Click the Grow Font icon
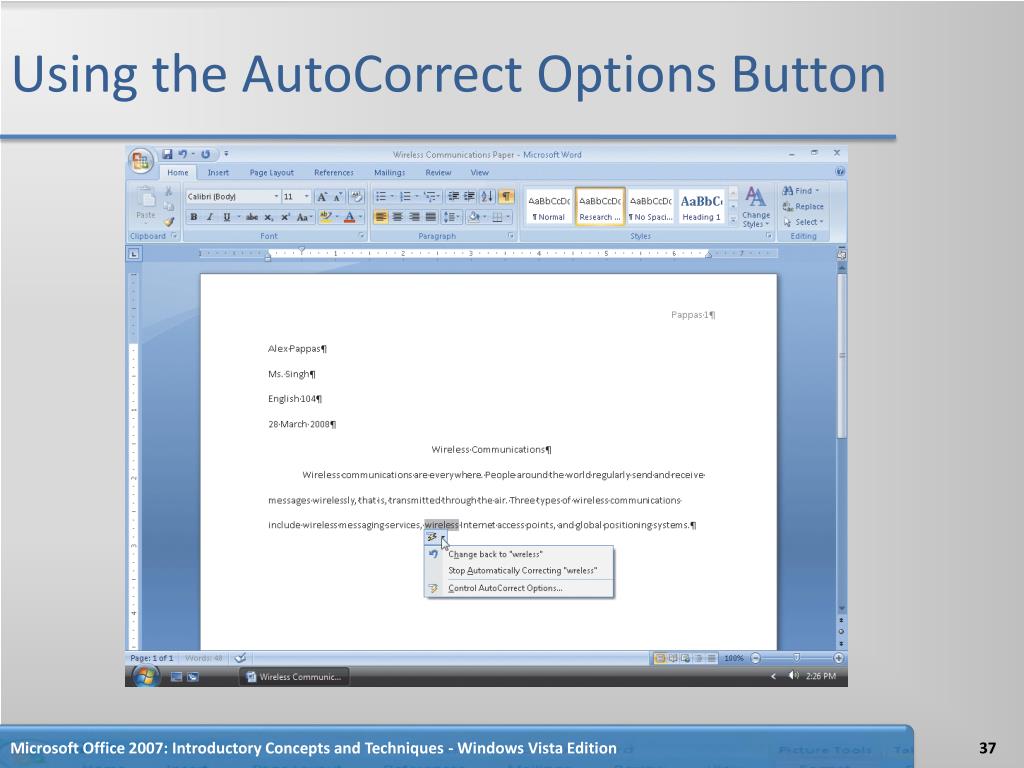 coord(321,197)
